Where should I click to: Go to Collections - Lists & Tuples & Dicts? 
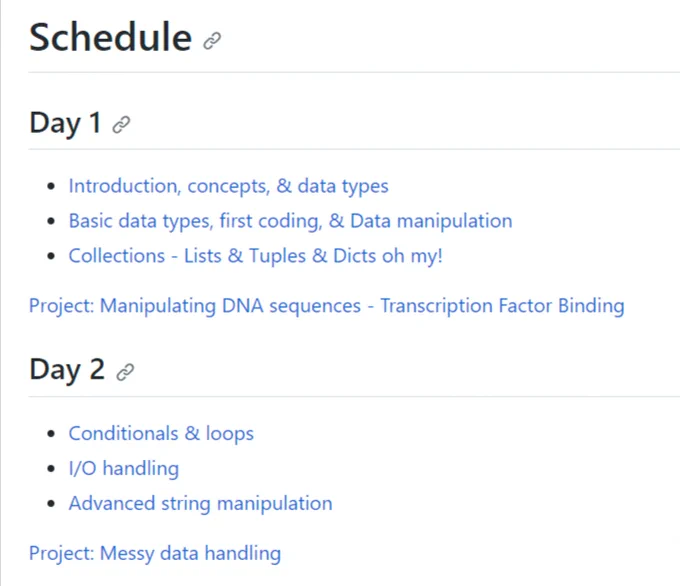(255, 256)
